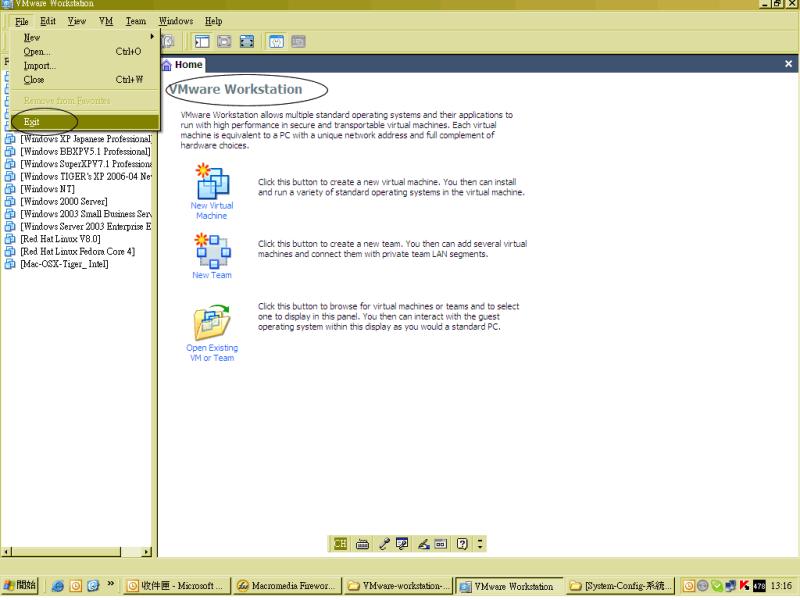
Task: Expand the quick launch chevron in taskbar
Action: click(x=111, y=583)
